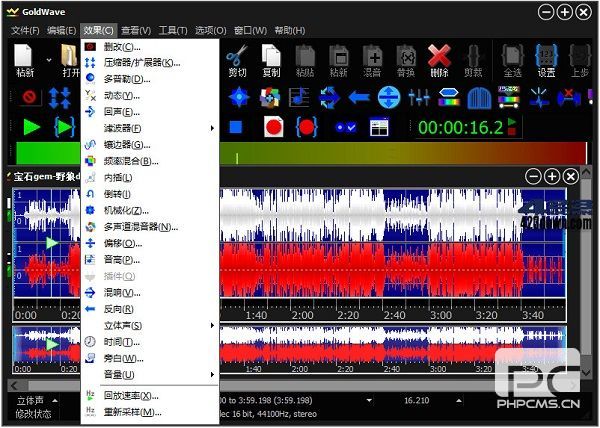Maximize the sound document window

pyautogui.click(x=552, y=176)
